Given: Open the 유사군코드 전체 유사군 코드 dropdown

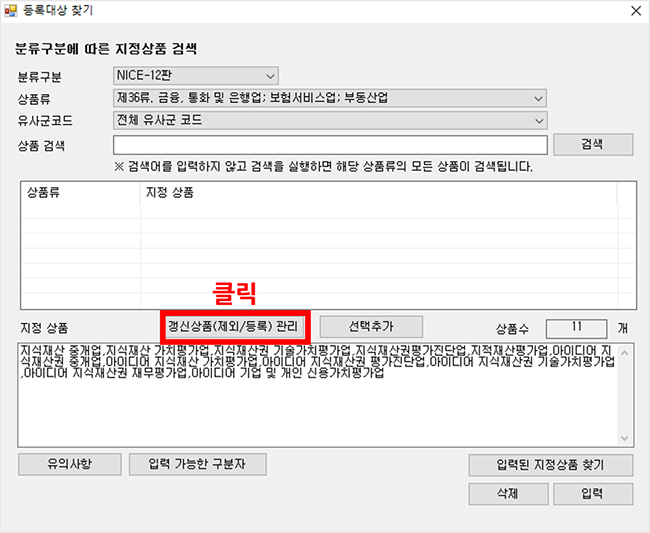Looking at the screenshot, I should 330,121.
